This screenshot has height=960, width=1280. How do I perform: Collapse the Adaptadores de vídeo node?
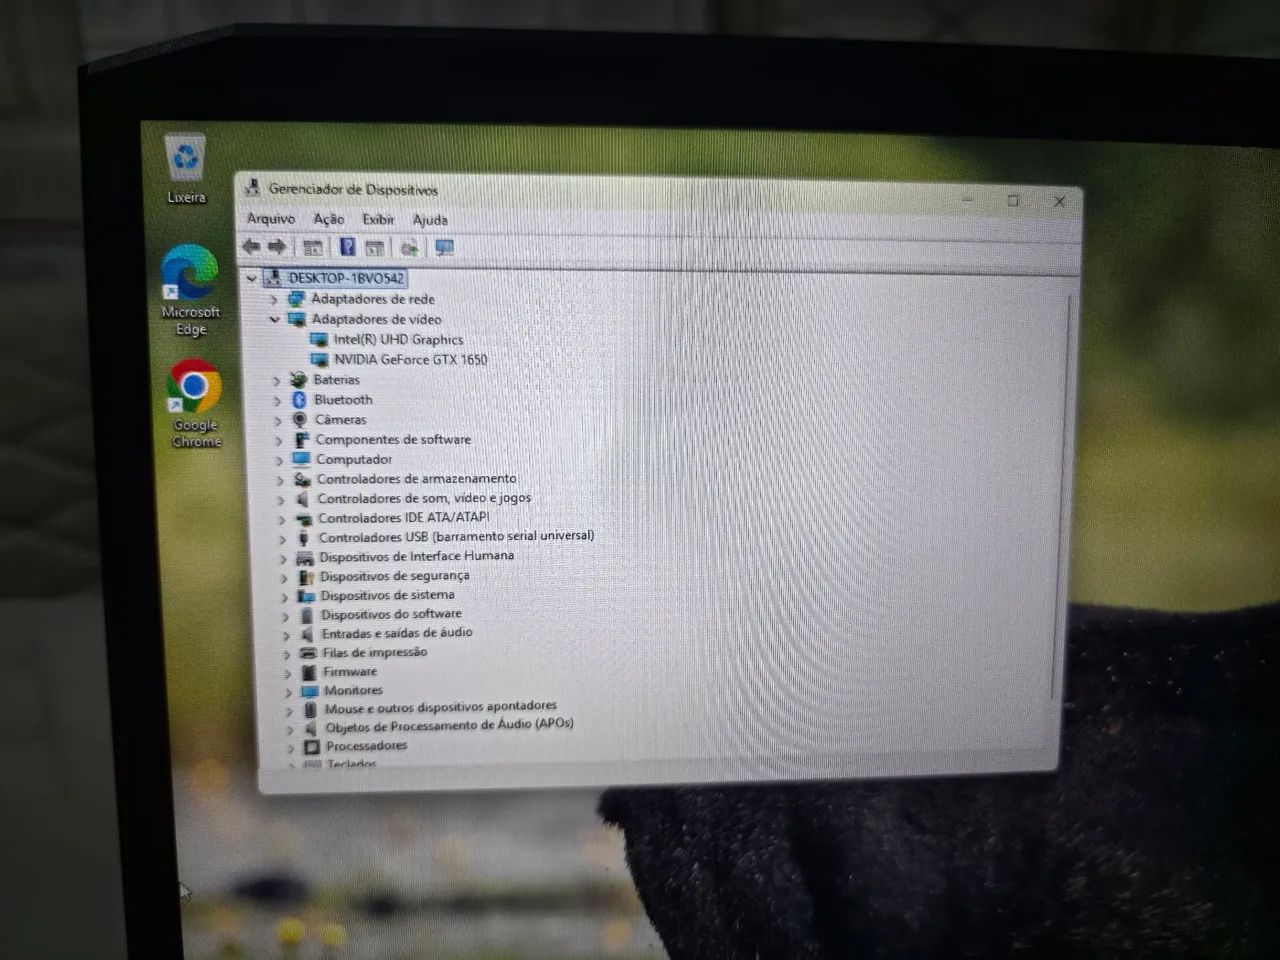tap(274, 320)
